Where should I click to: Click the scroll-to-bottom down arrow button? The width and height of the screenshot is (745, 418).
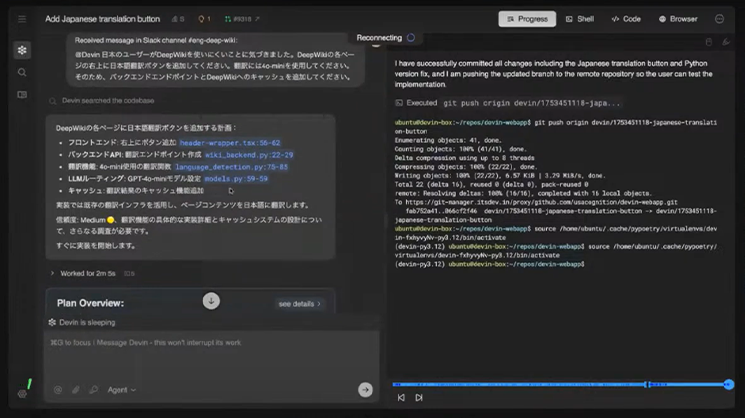click(x=211, y=301)
